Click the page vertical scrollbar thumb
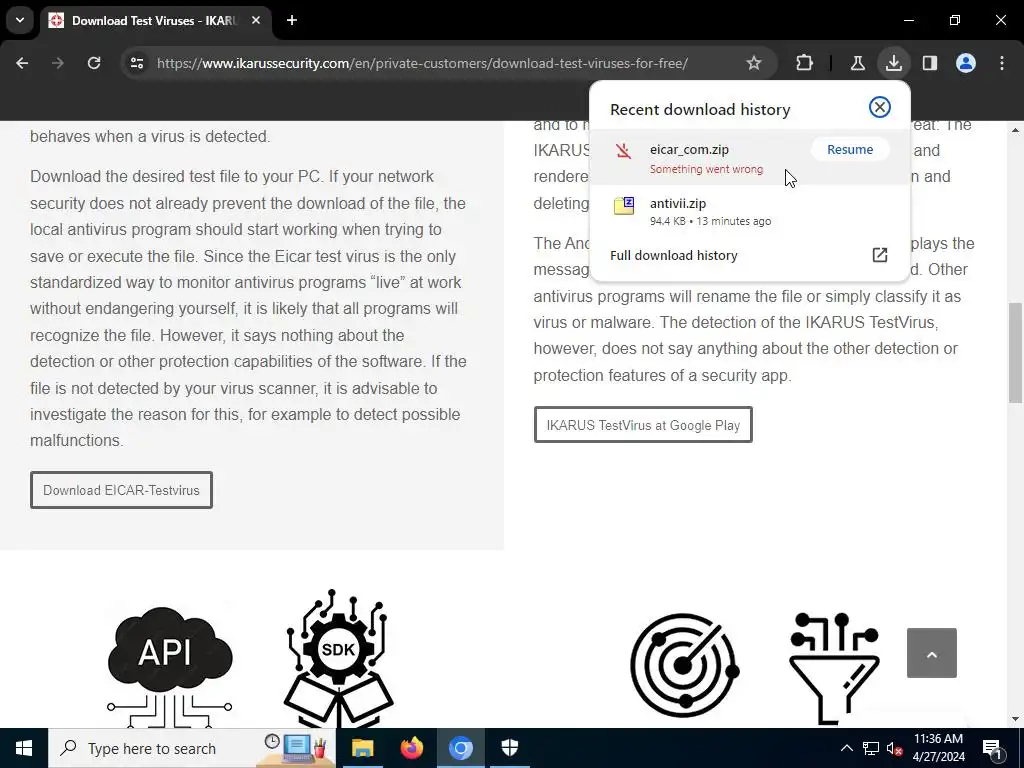Viewport: 1024px width, 768px height. click(x=1016, y=353)
